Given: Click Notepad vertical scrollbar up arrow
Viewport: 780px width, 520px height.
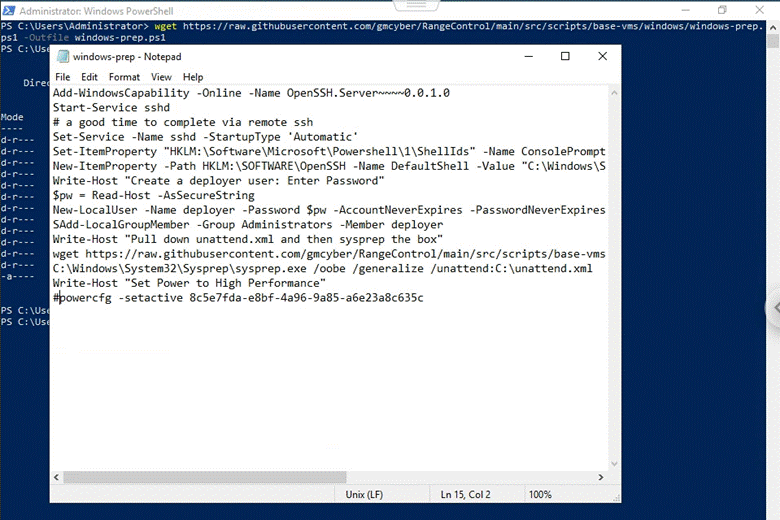Looking at the screenshot, I should (614, 93).
